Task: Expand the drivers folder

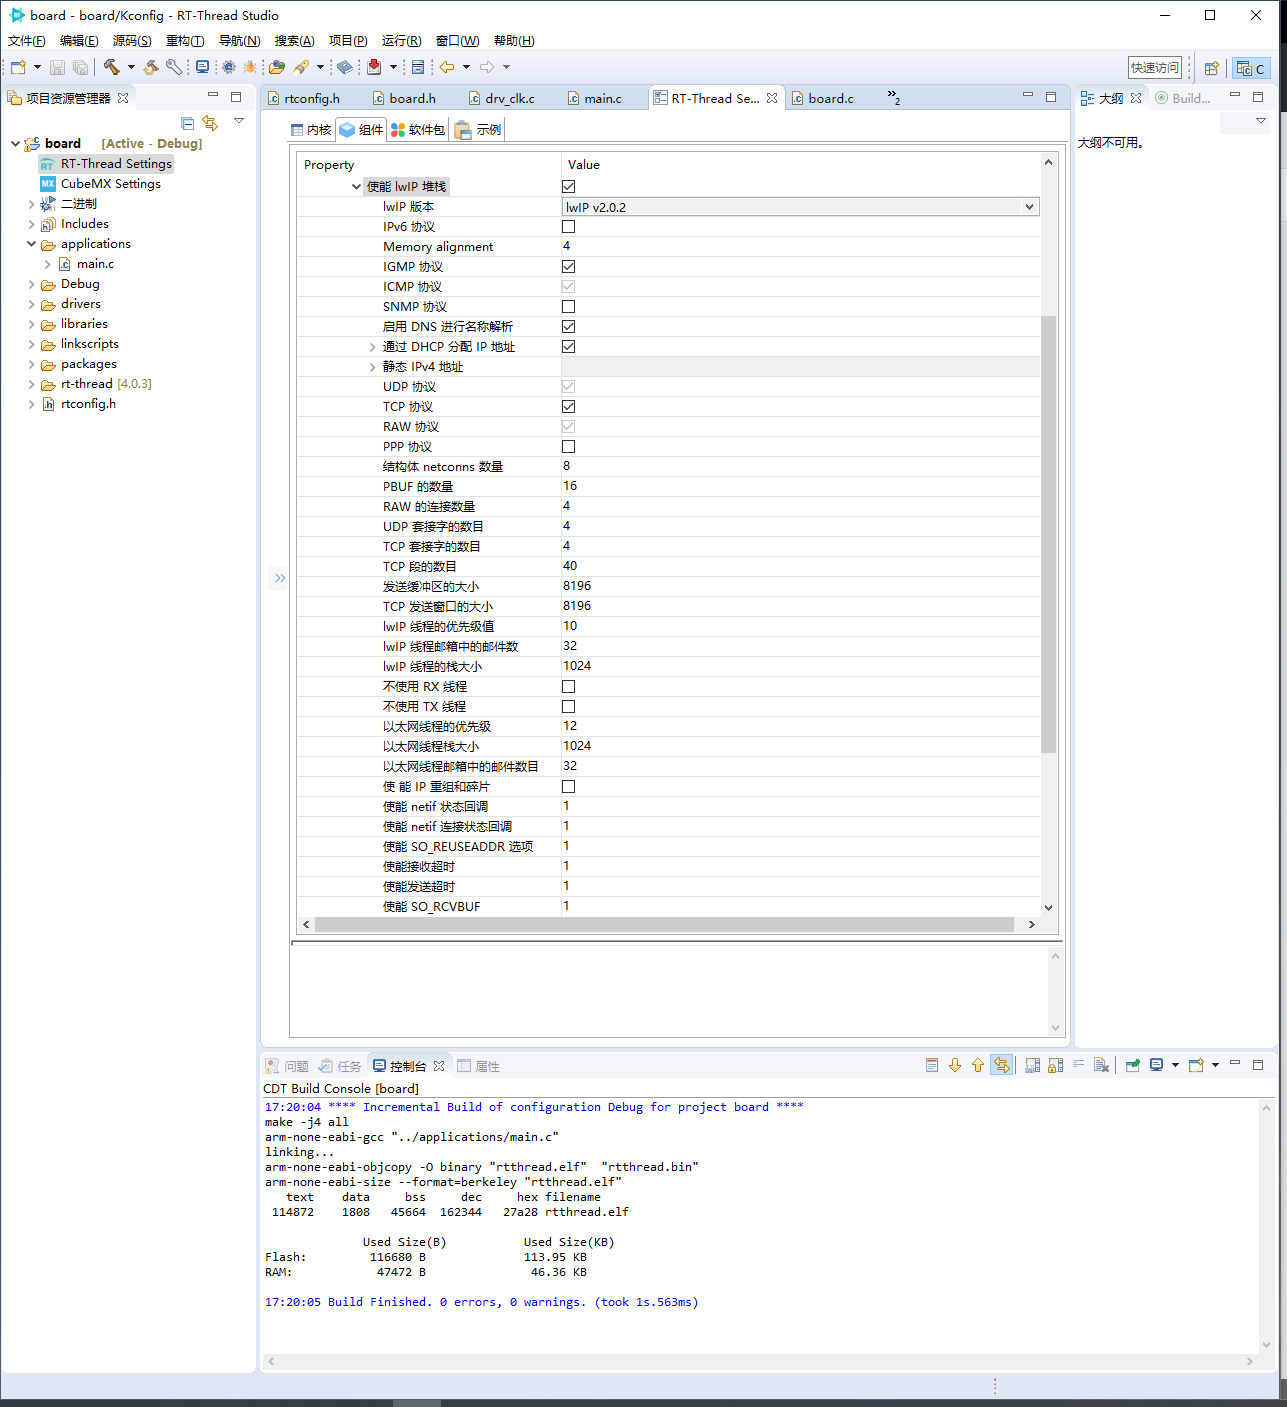Action: [x=32, y=304]
